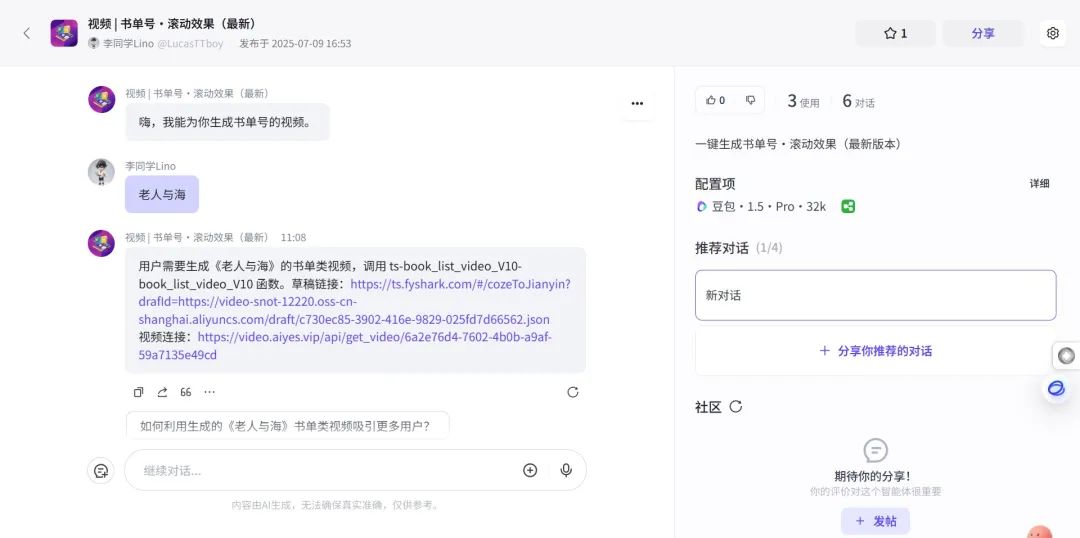
Task: Click author name 李同学Lino in header
Action: point(128,43)
